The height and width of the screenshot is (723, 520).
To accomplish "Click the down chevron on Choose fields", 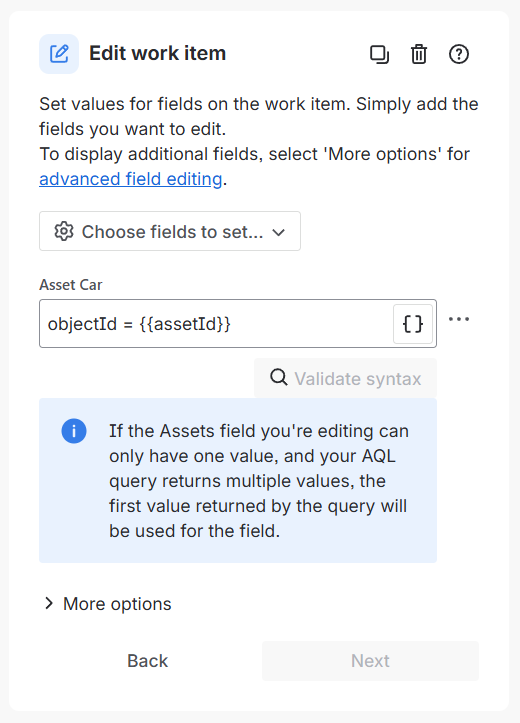I will pyautogui.click(x=278, y=232).
